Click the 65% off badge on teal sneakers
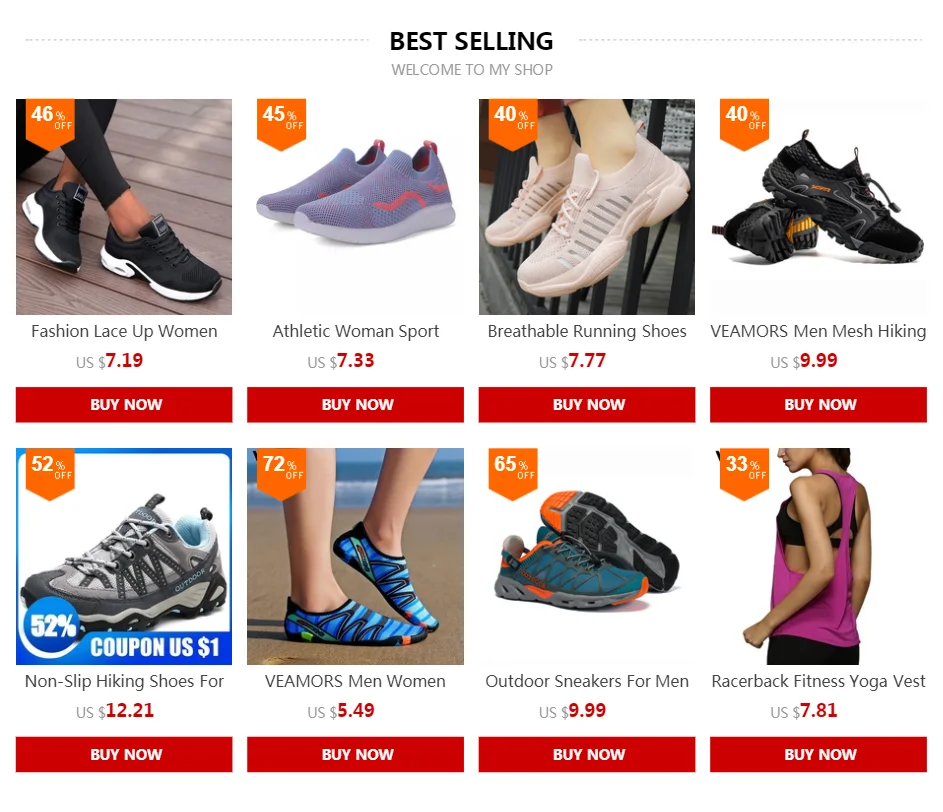 (x=513, y=473)
